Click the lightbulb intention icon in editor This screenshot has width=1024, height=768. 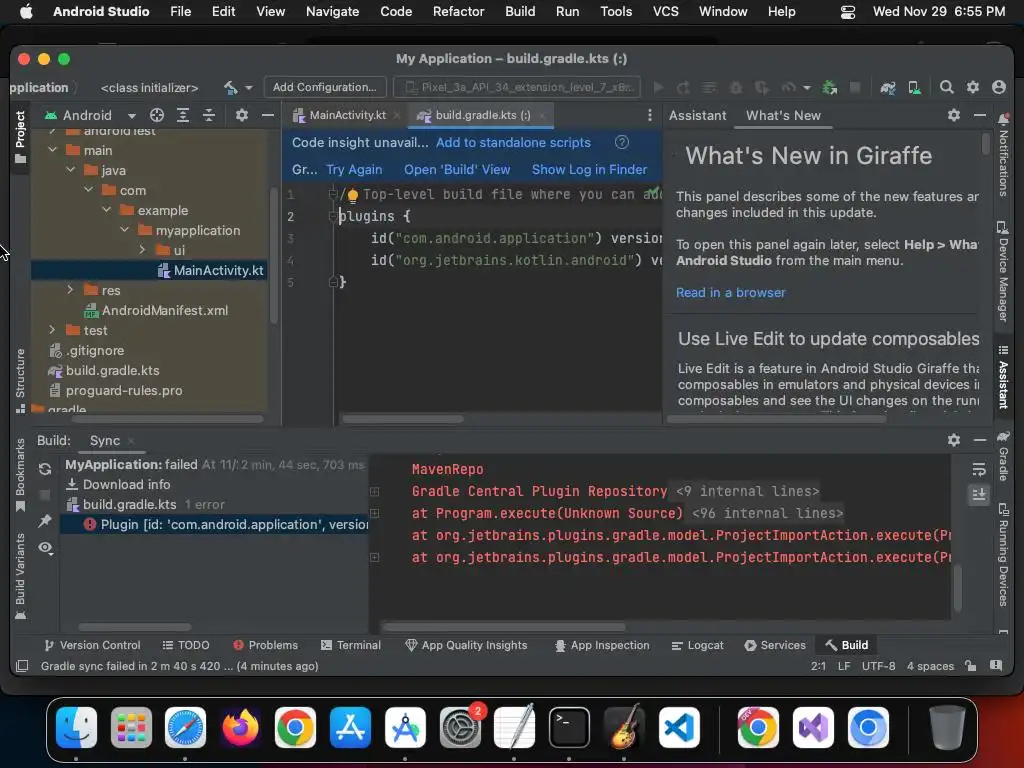(x=353, y=195)
